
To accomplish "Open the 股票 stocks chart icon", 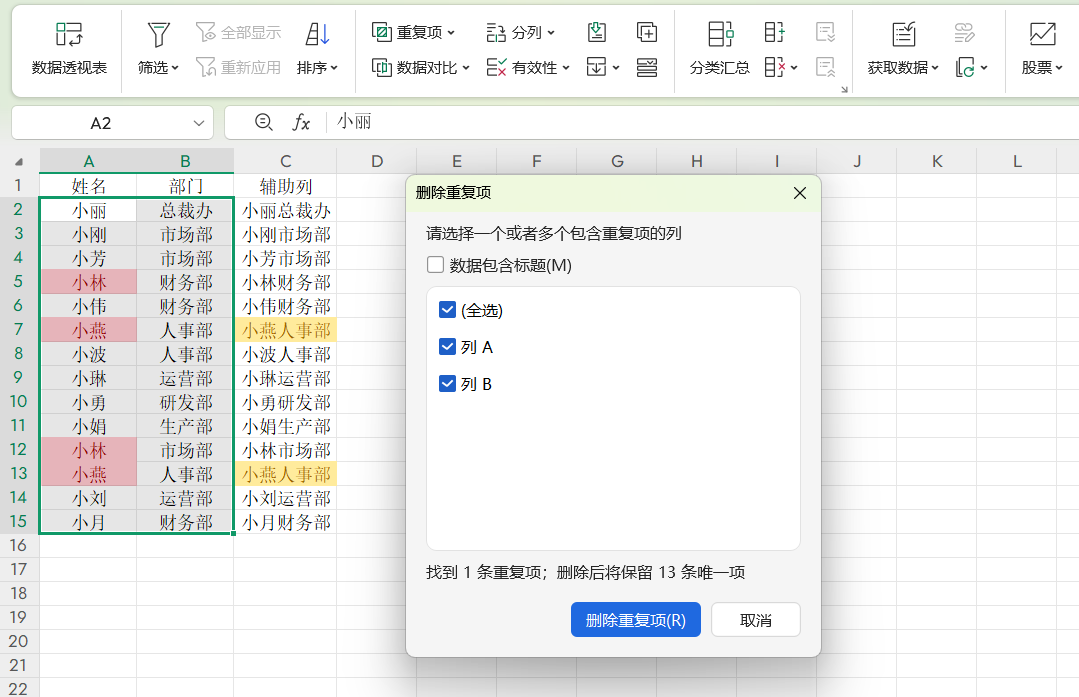I will (1042, 35).
